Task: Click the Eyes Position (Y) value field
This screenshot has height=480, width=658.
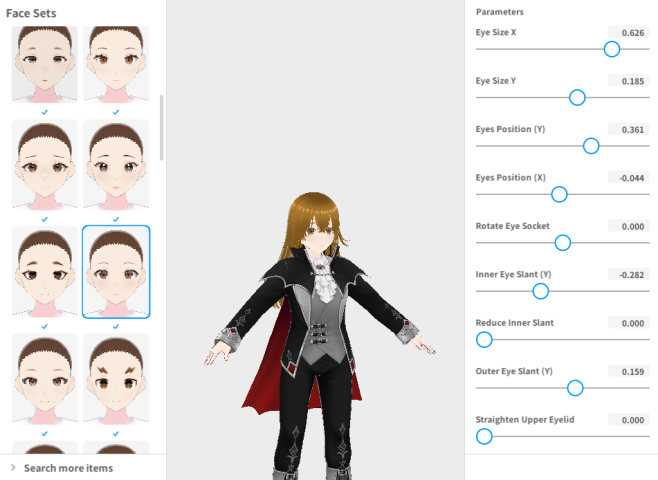Action: [x=628, y=130]
